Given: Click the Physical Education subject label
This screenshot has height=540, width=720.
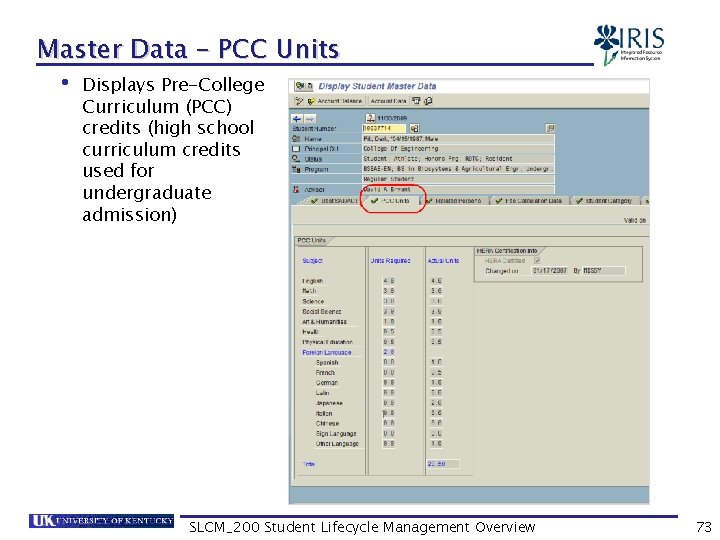Looking at the screenshot, I should click(x=327, y=342).
